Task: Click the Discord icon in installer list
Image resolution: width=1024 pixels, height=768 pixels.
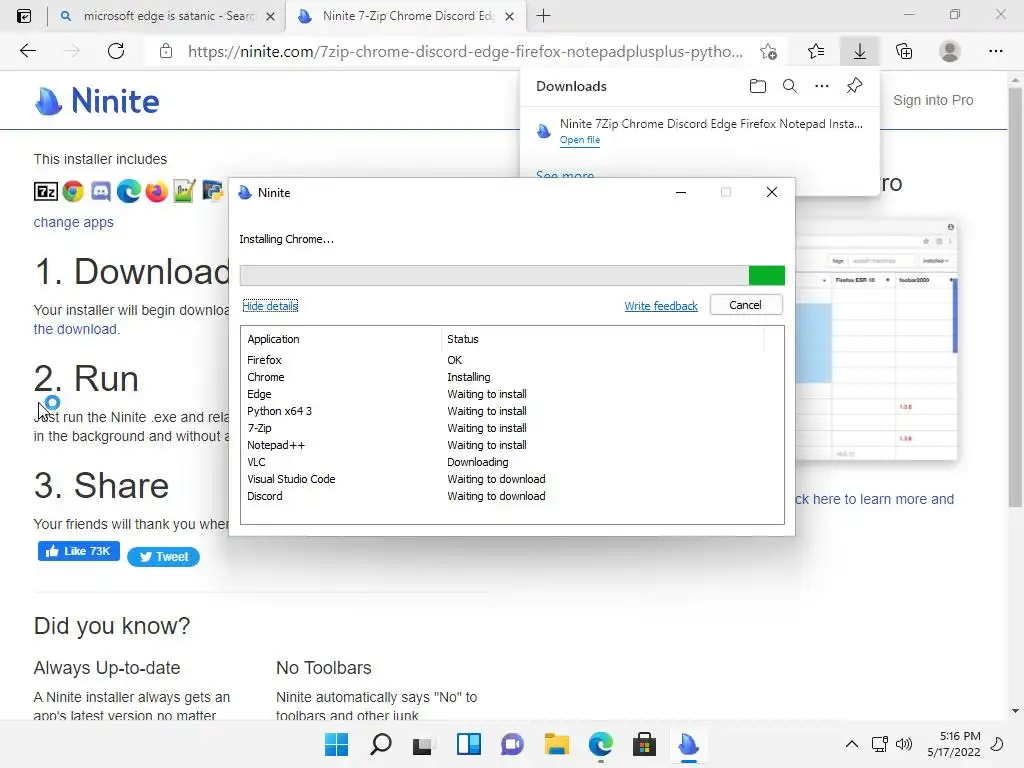Action: [x=101, y=191]
